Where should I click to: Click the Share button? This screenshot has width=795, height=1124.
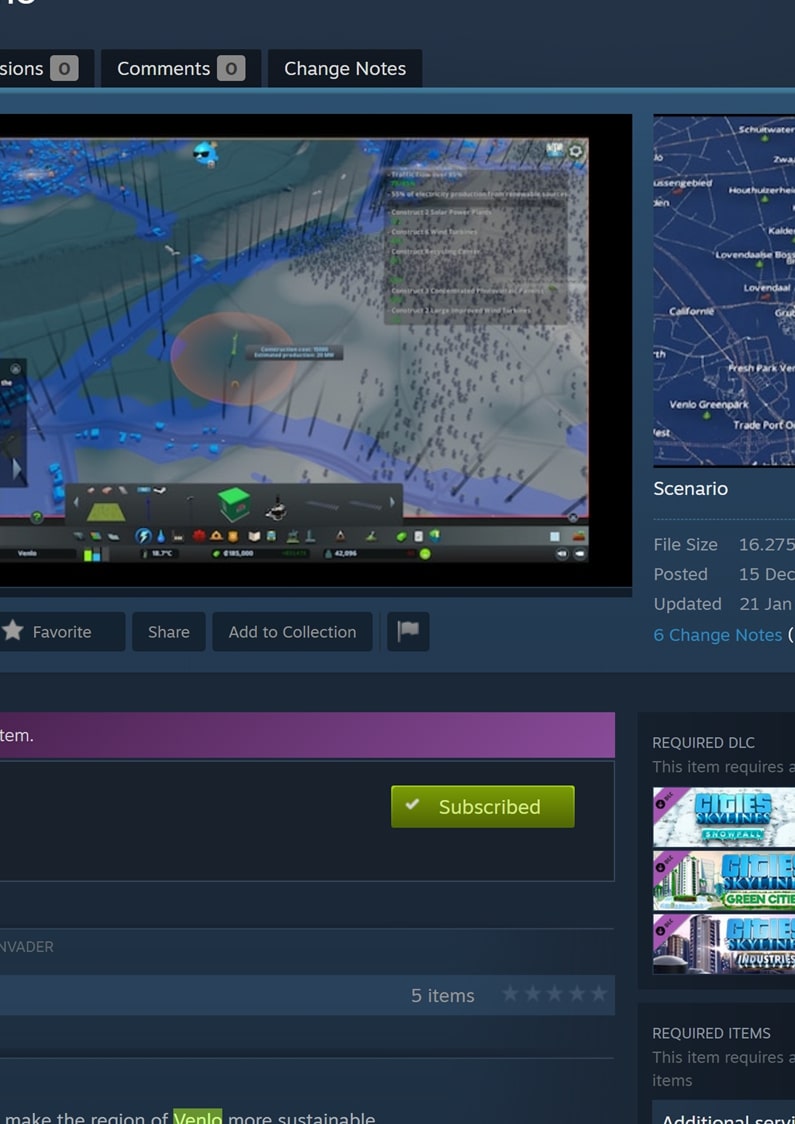coord(168,632)
